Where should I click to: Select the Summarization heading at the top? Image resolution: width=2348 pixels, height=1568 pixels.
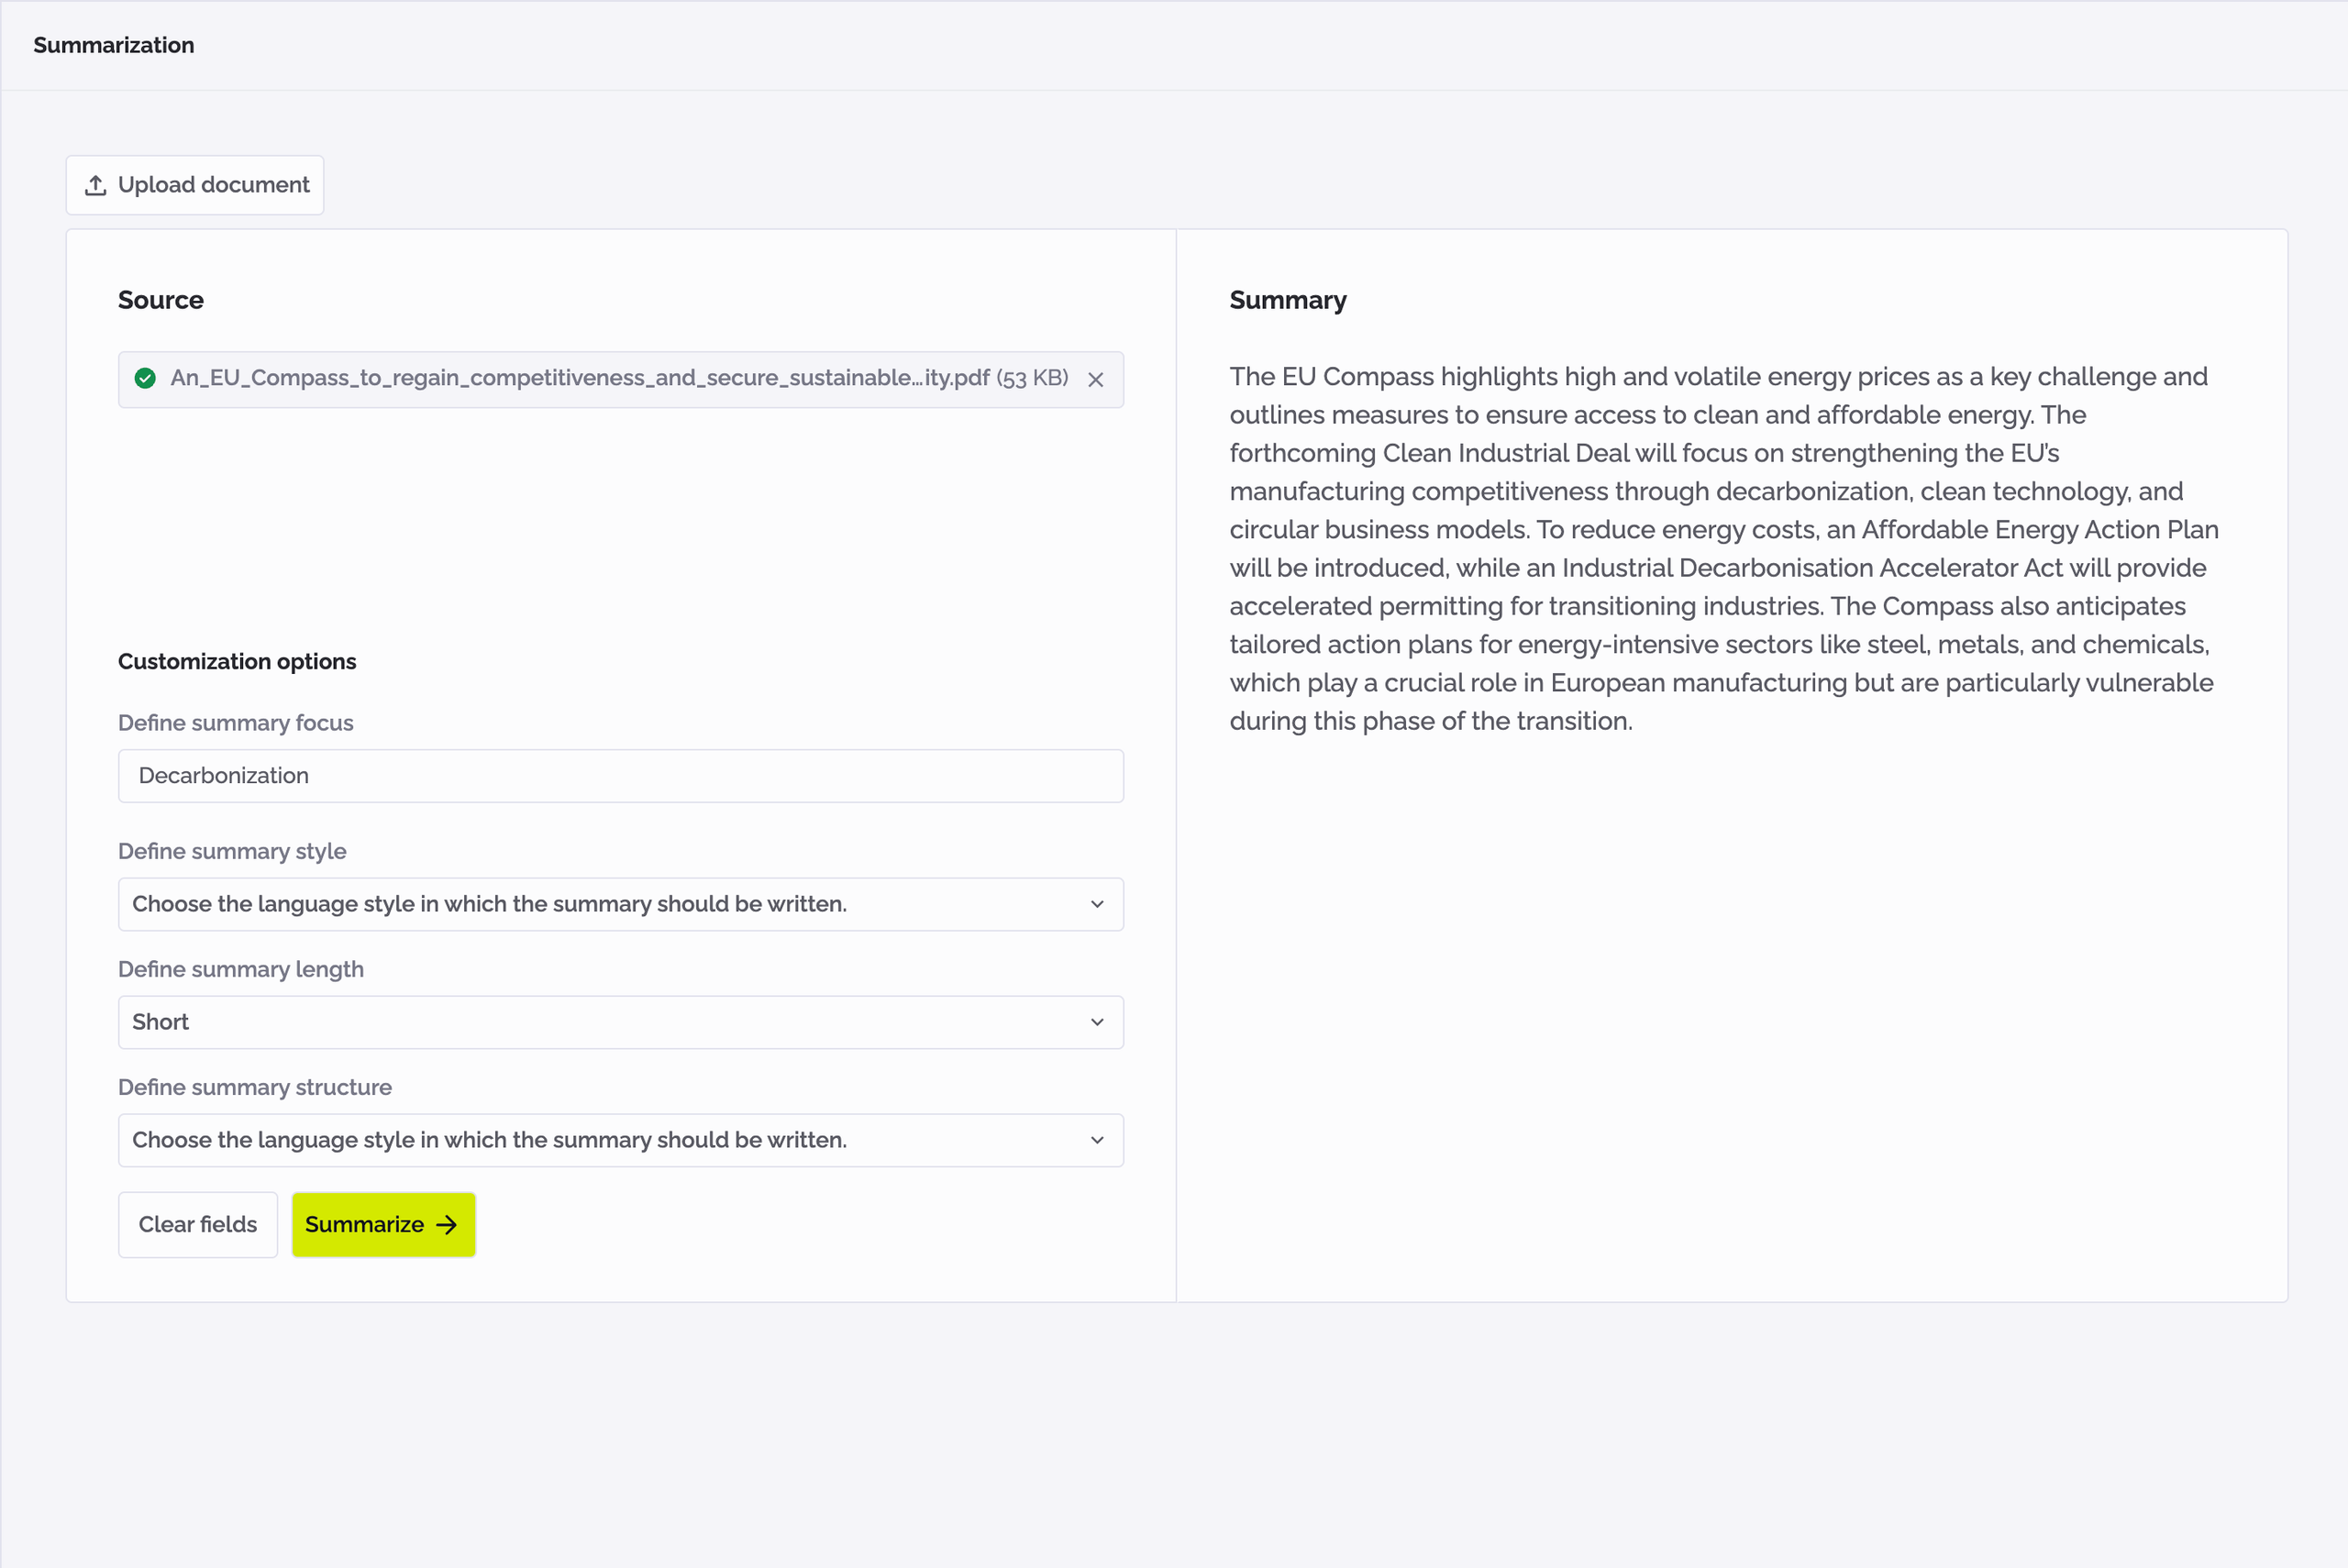tap(113, 45)
